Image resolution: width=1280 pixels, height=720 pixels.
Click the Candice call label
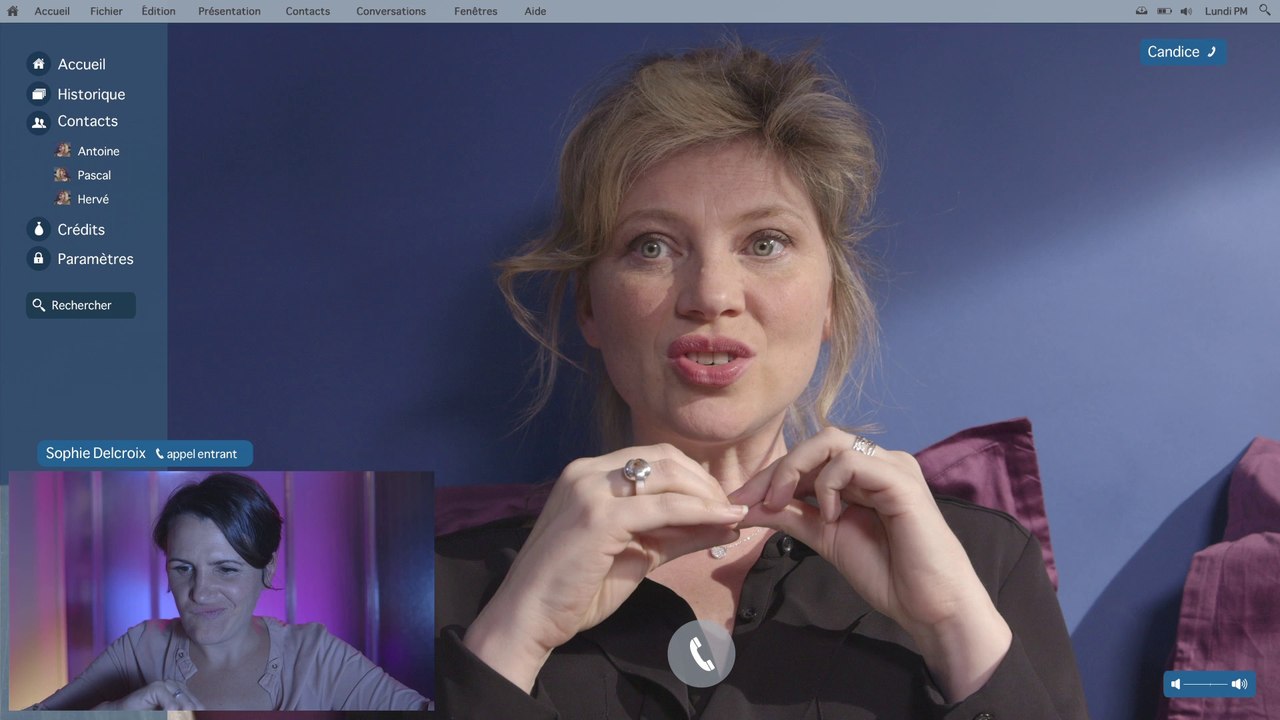[1183, 52]
